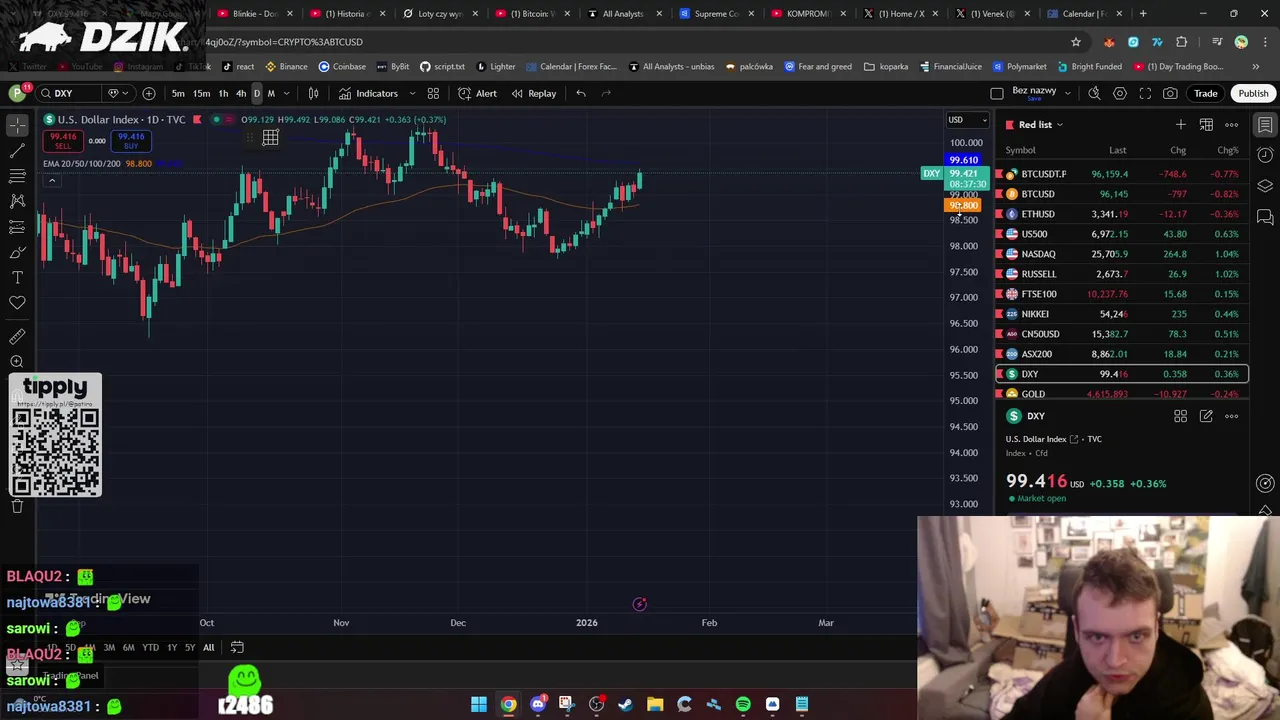
Task: Open chart settings hexagon gear icon
Action: (1120, 93)
